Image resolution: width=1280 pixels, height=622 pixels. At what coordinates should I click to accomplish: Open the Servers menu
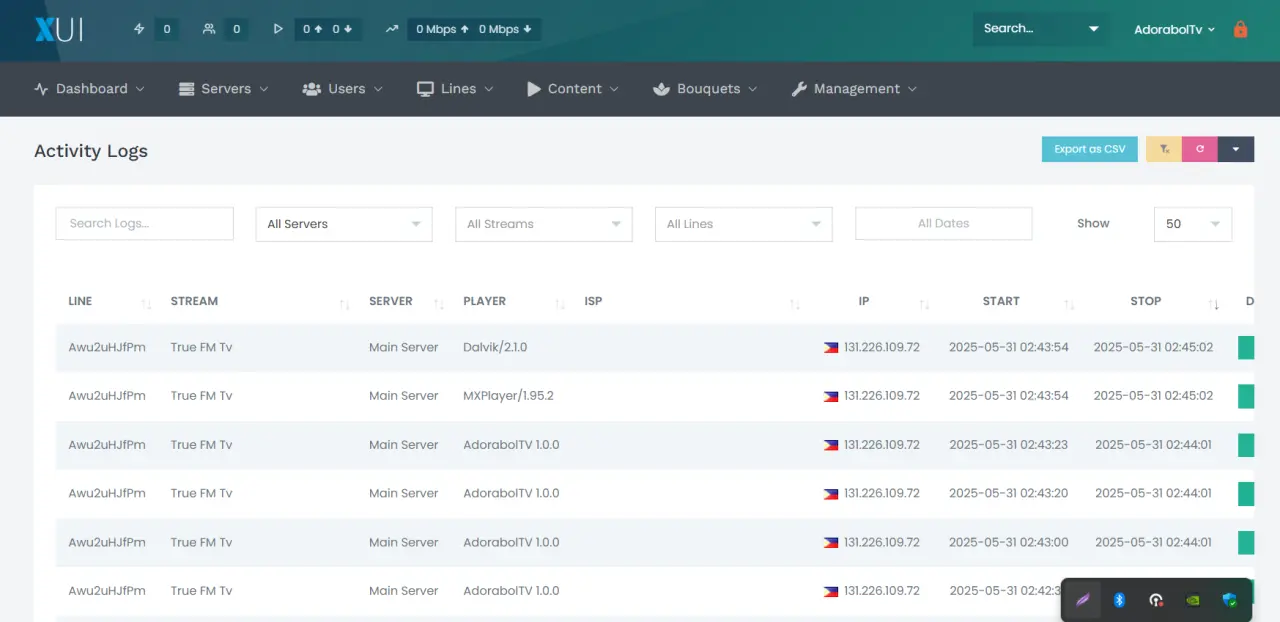[224, 89]
